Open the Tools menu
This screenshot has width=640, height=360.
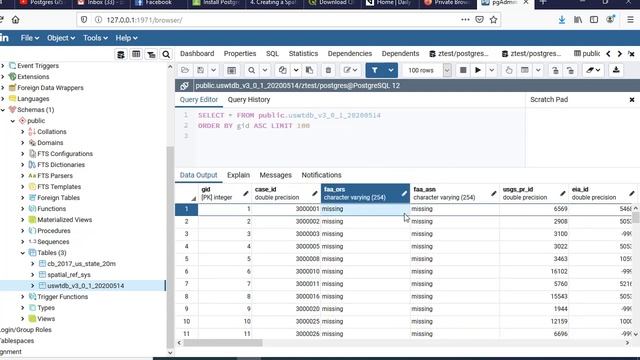point(95,38)
